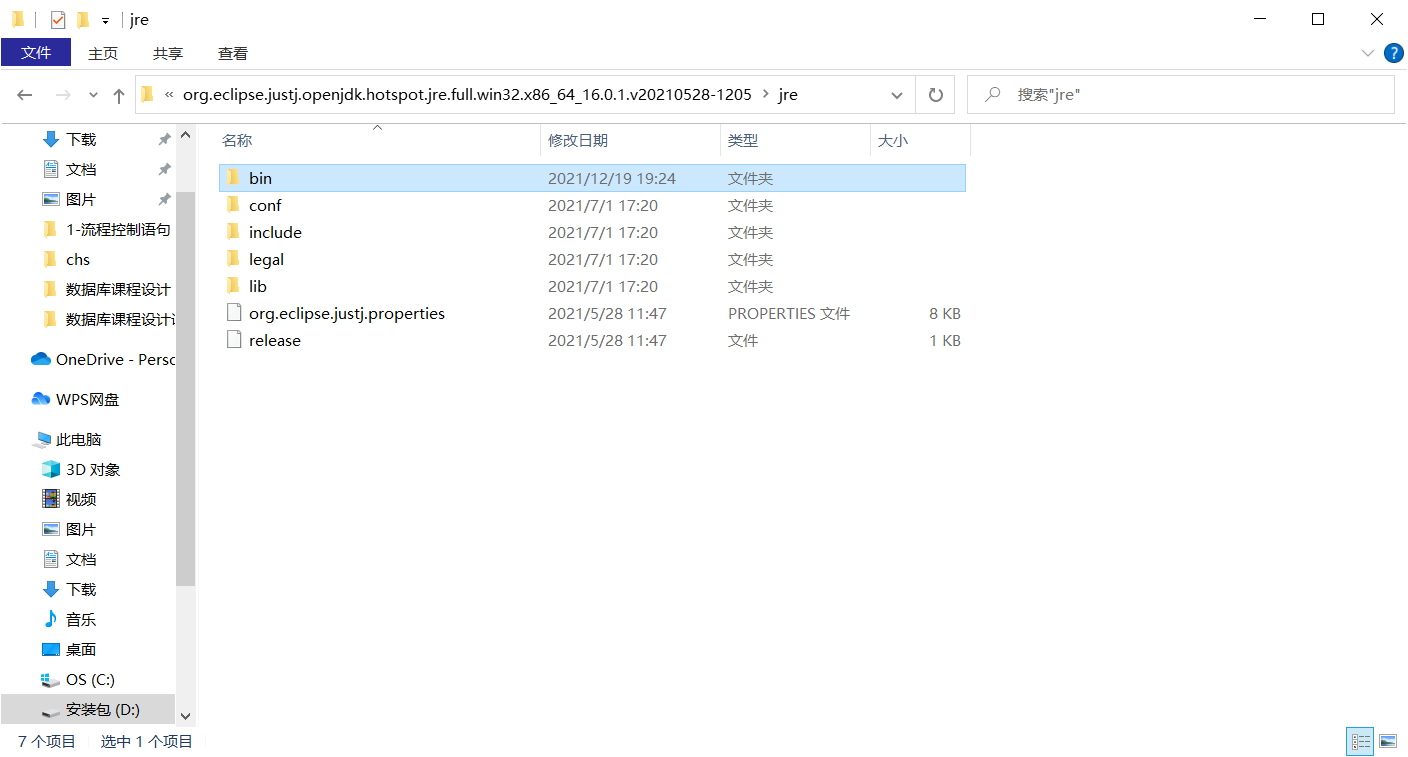Select the include folder icon
Image resolution: width=1408 pixels, height=757 pixels.
(233, 232)
